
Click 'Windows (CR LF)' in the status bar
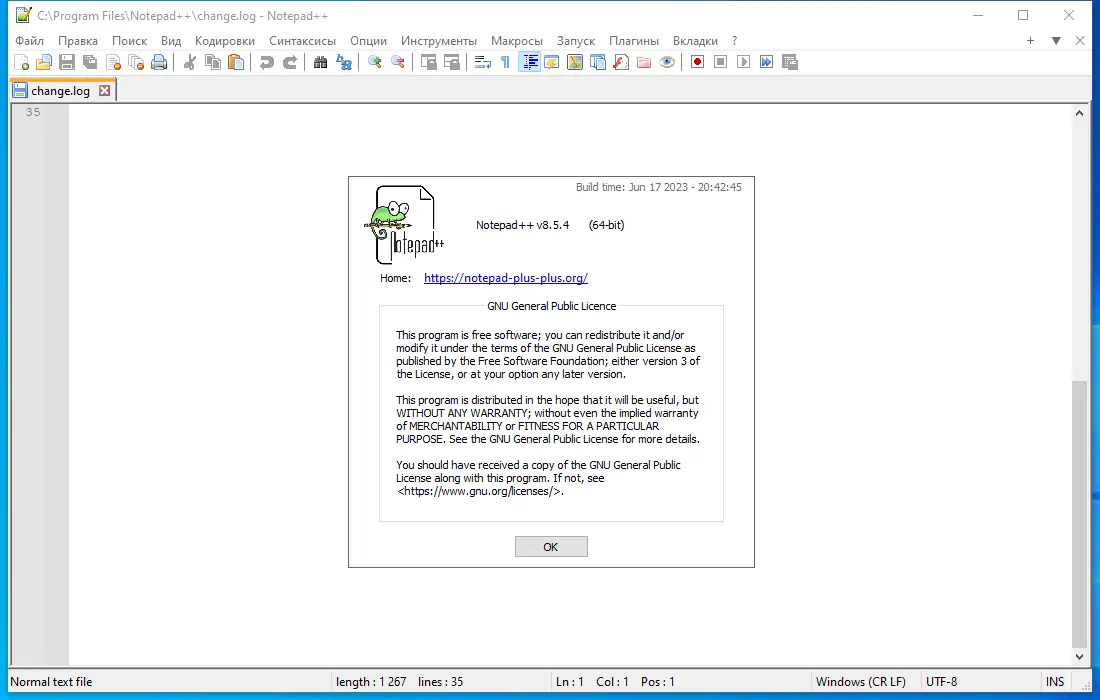[861, 682]
